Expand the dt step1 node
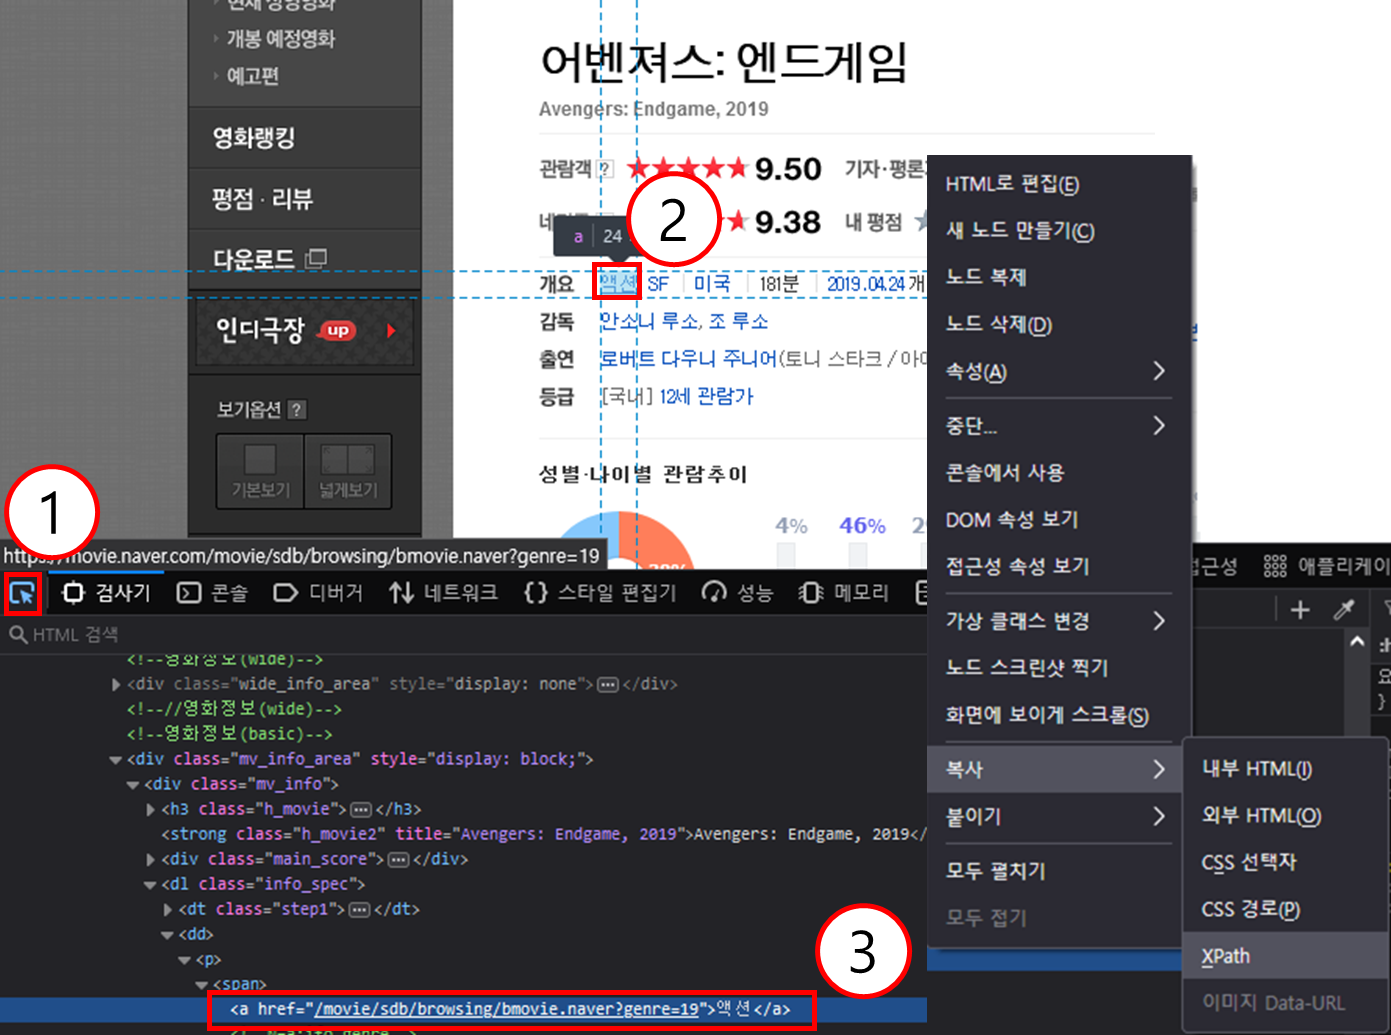This screenshot has height=1035, width=1391. (x=168, y=910)
